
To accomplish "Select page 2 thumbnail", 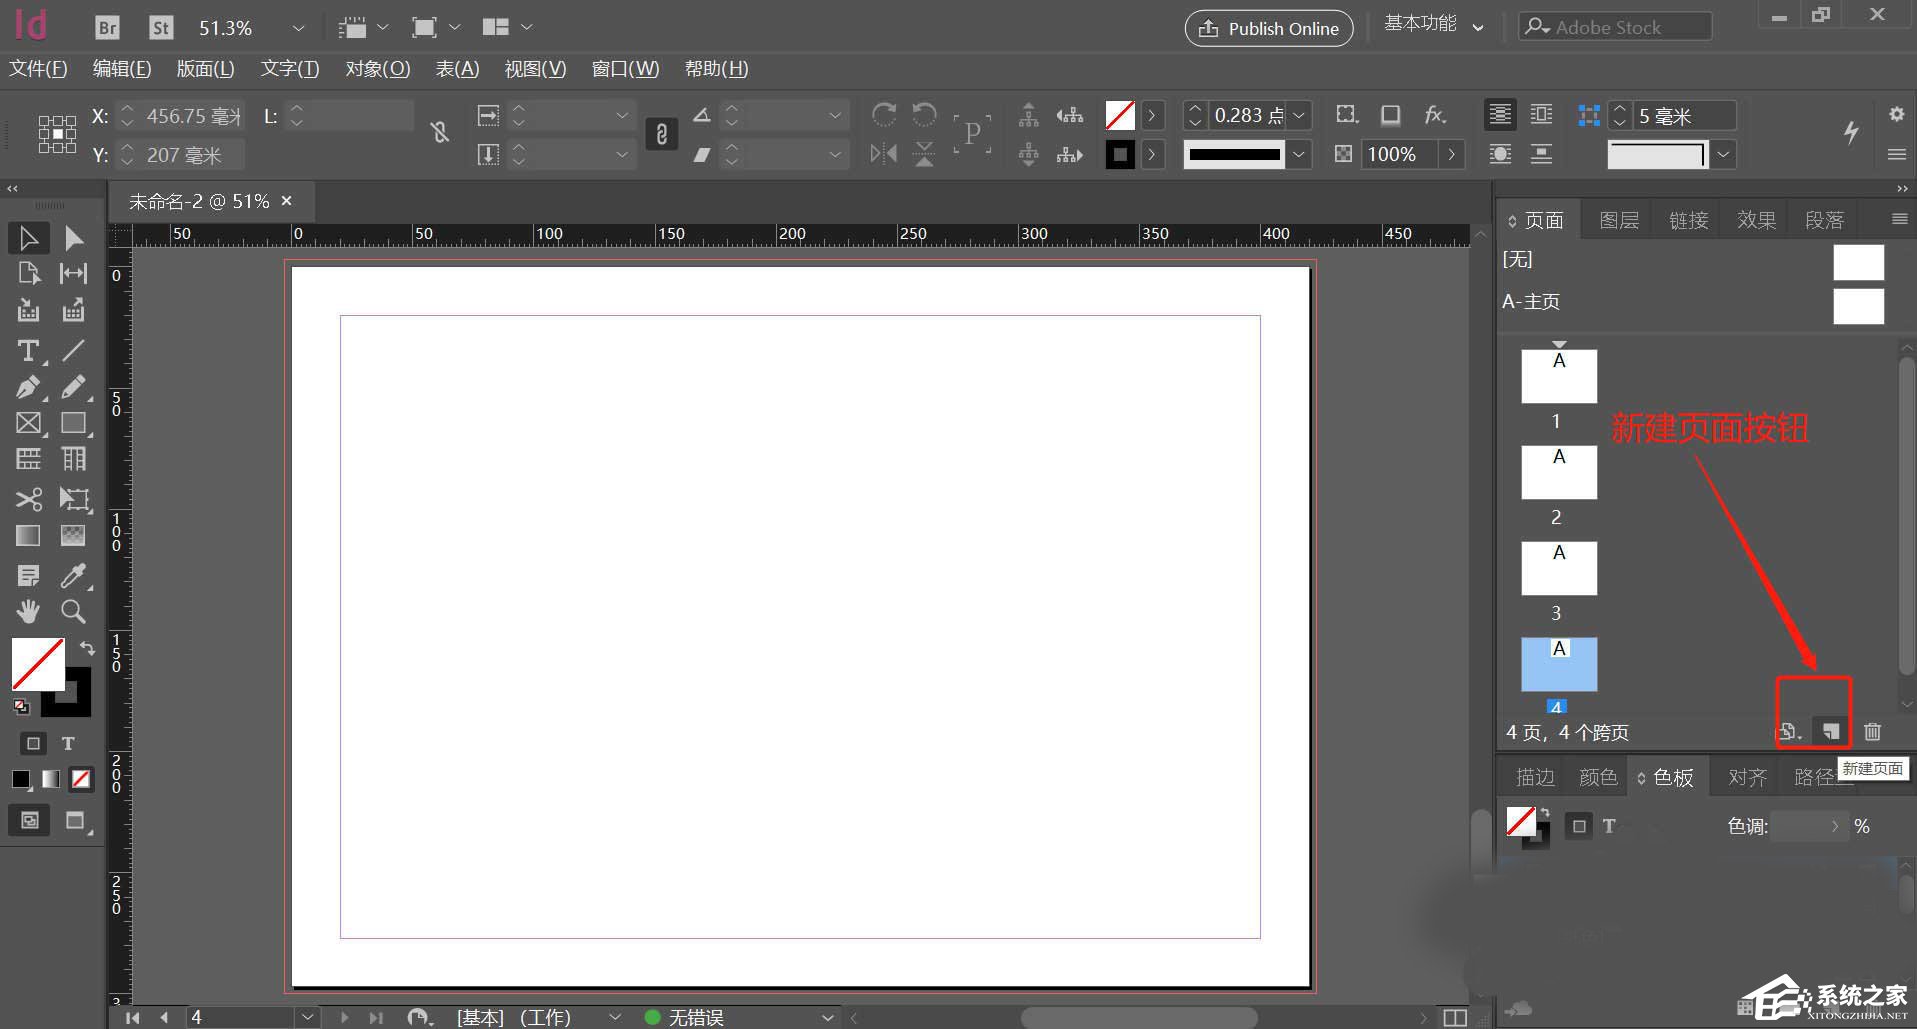I will coord(1558,472).
